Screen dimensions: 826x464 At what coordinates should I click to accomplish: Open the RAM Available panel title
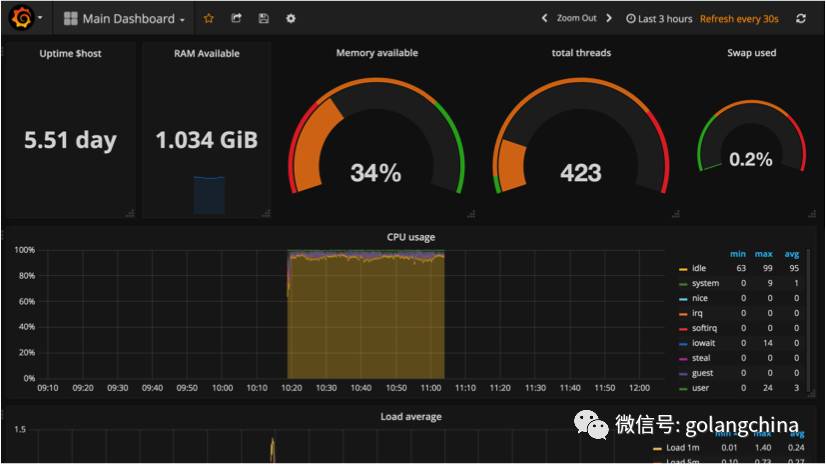(x=206, y=53)
